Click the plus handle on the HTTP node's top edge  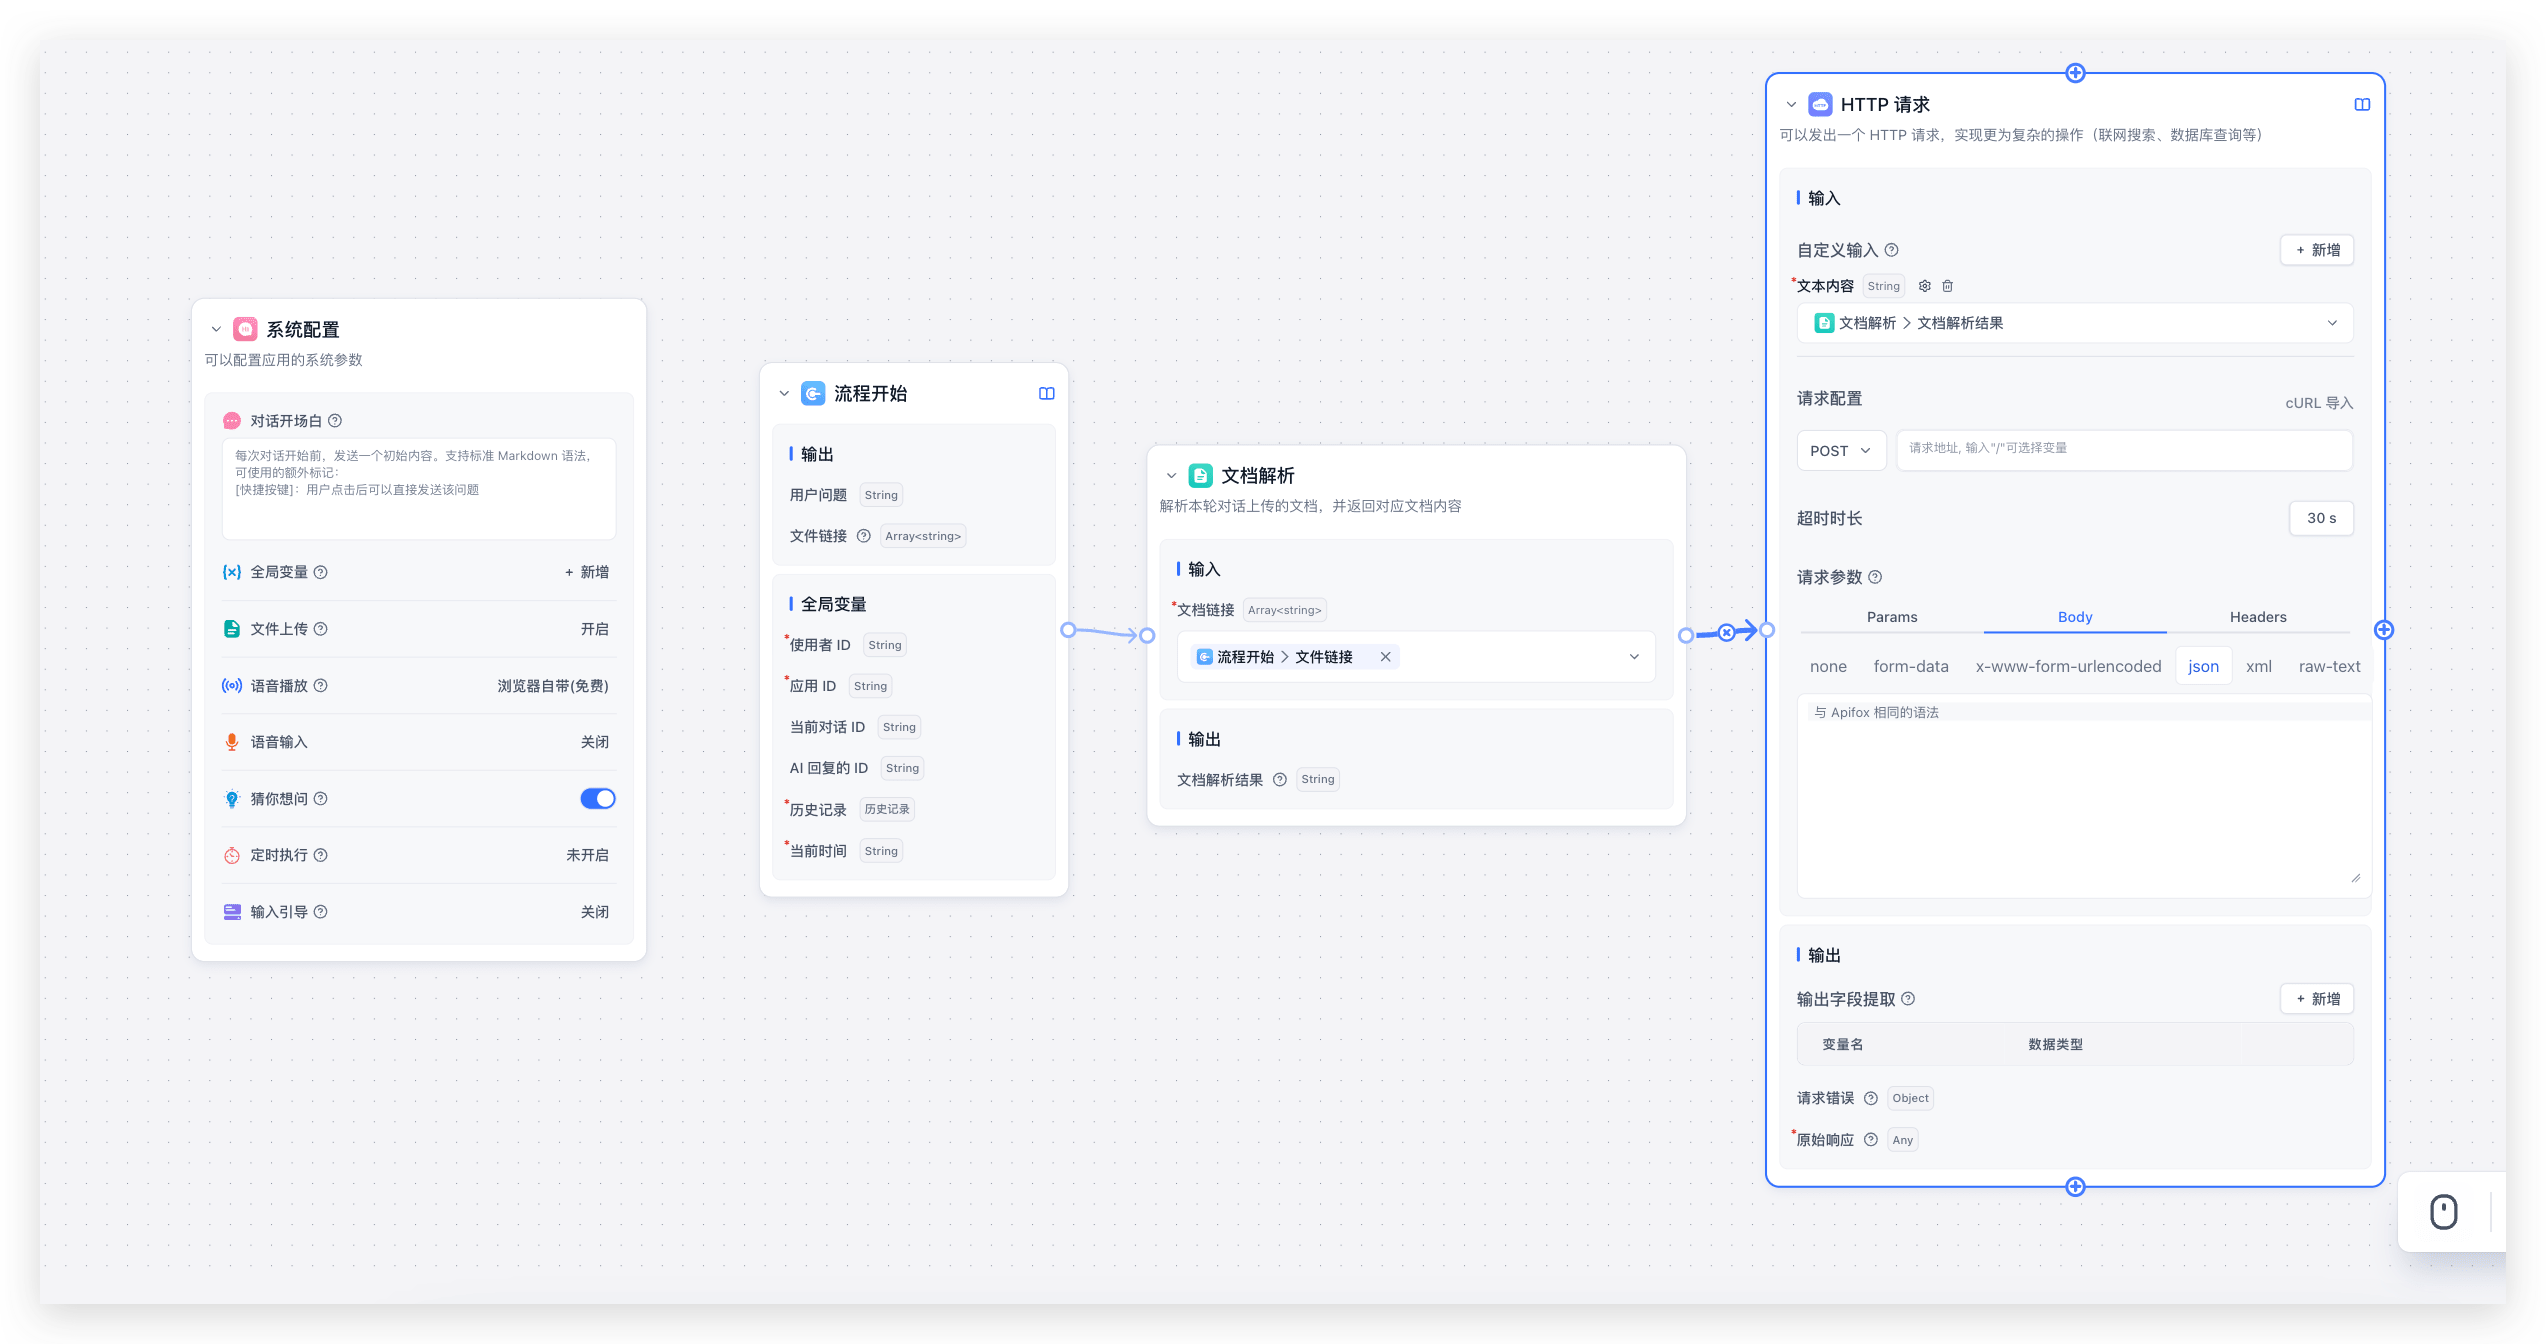(x=2075, y=73)
